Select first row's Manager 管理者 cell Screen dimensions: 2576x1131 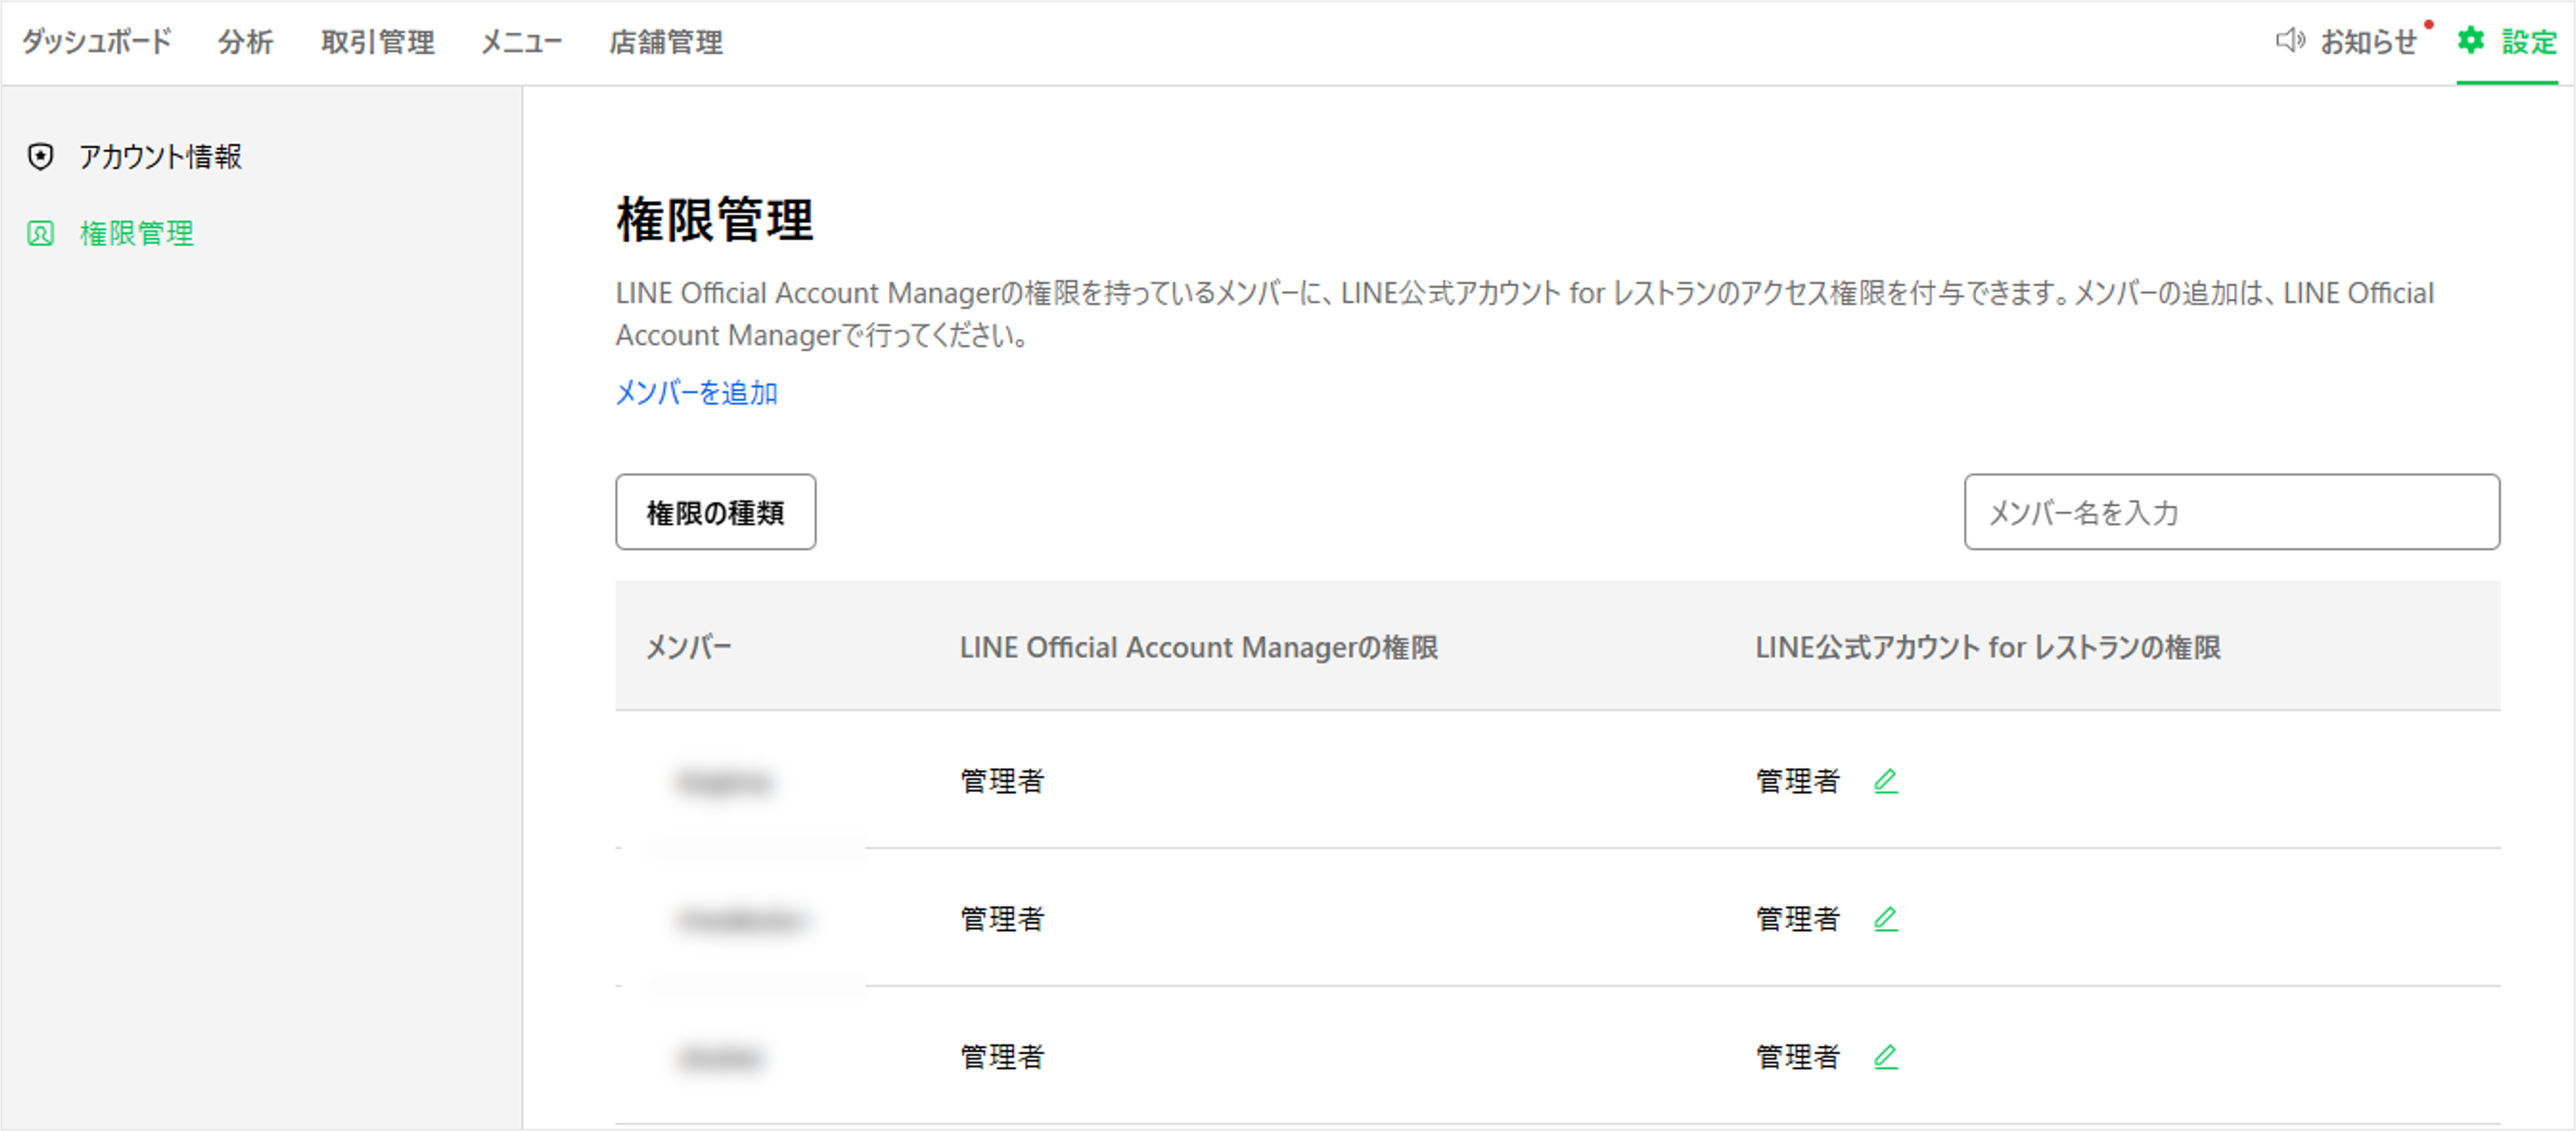pyautogui.click(x=1002, y=780)
